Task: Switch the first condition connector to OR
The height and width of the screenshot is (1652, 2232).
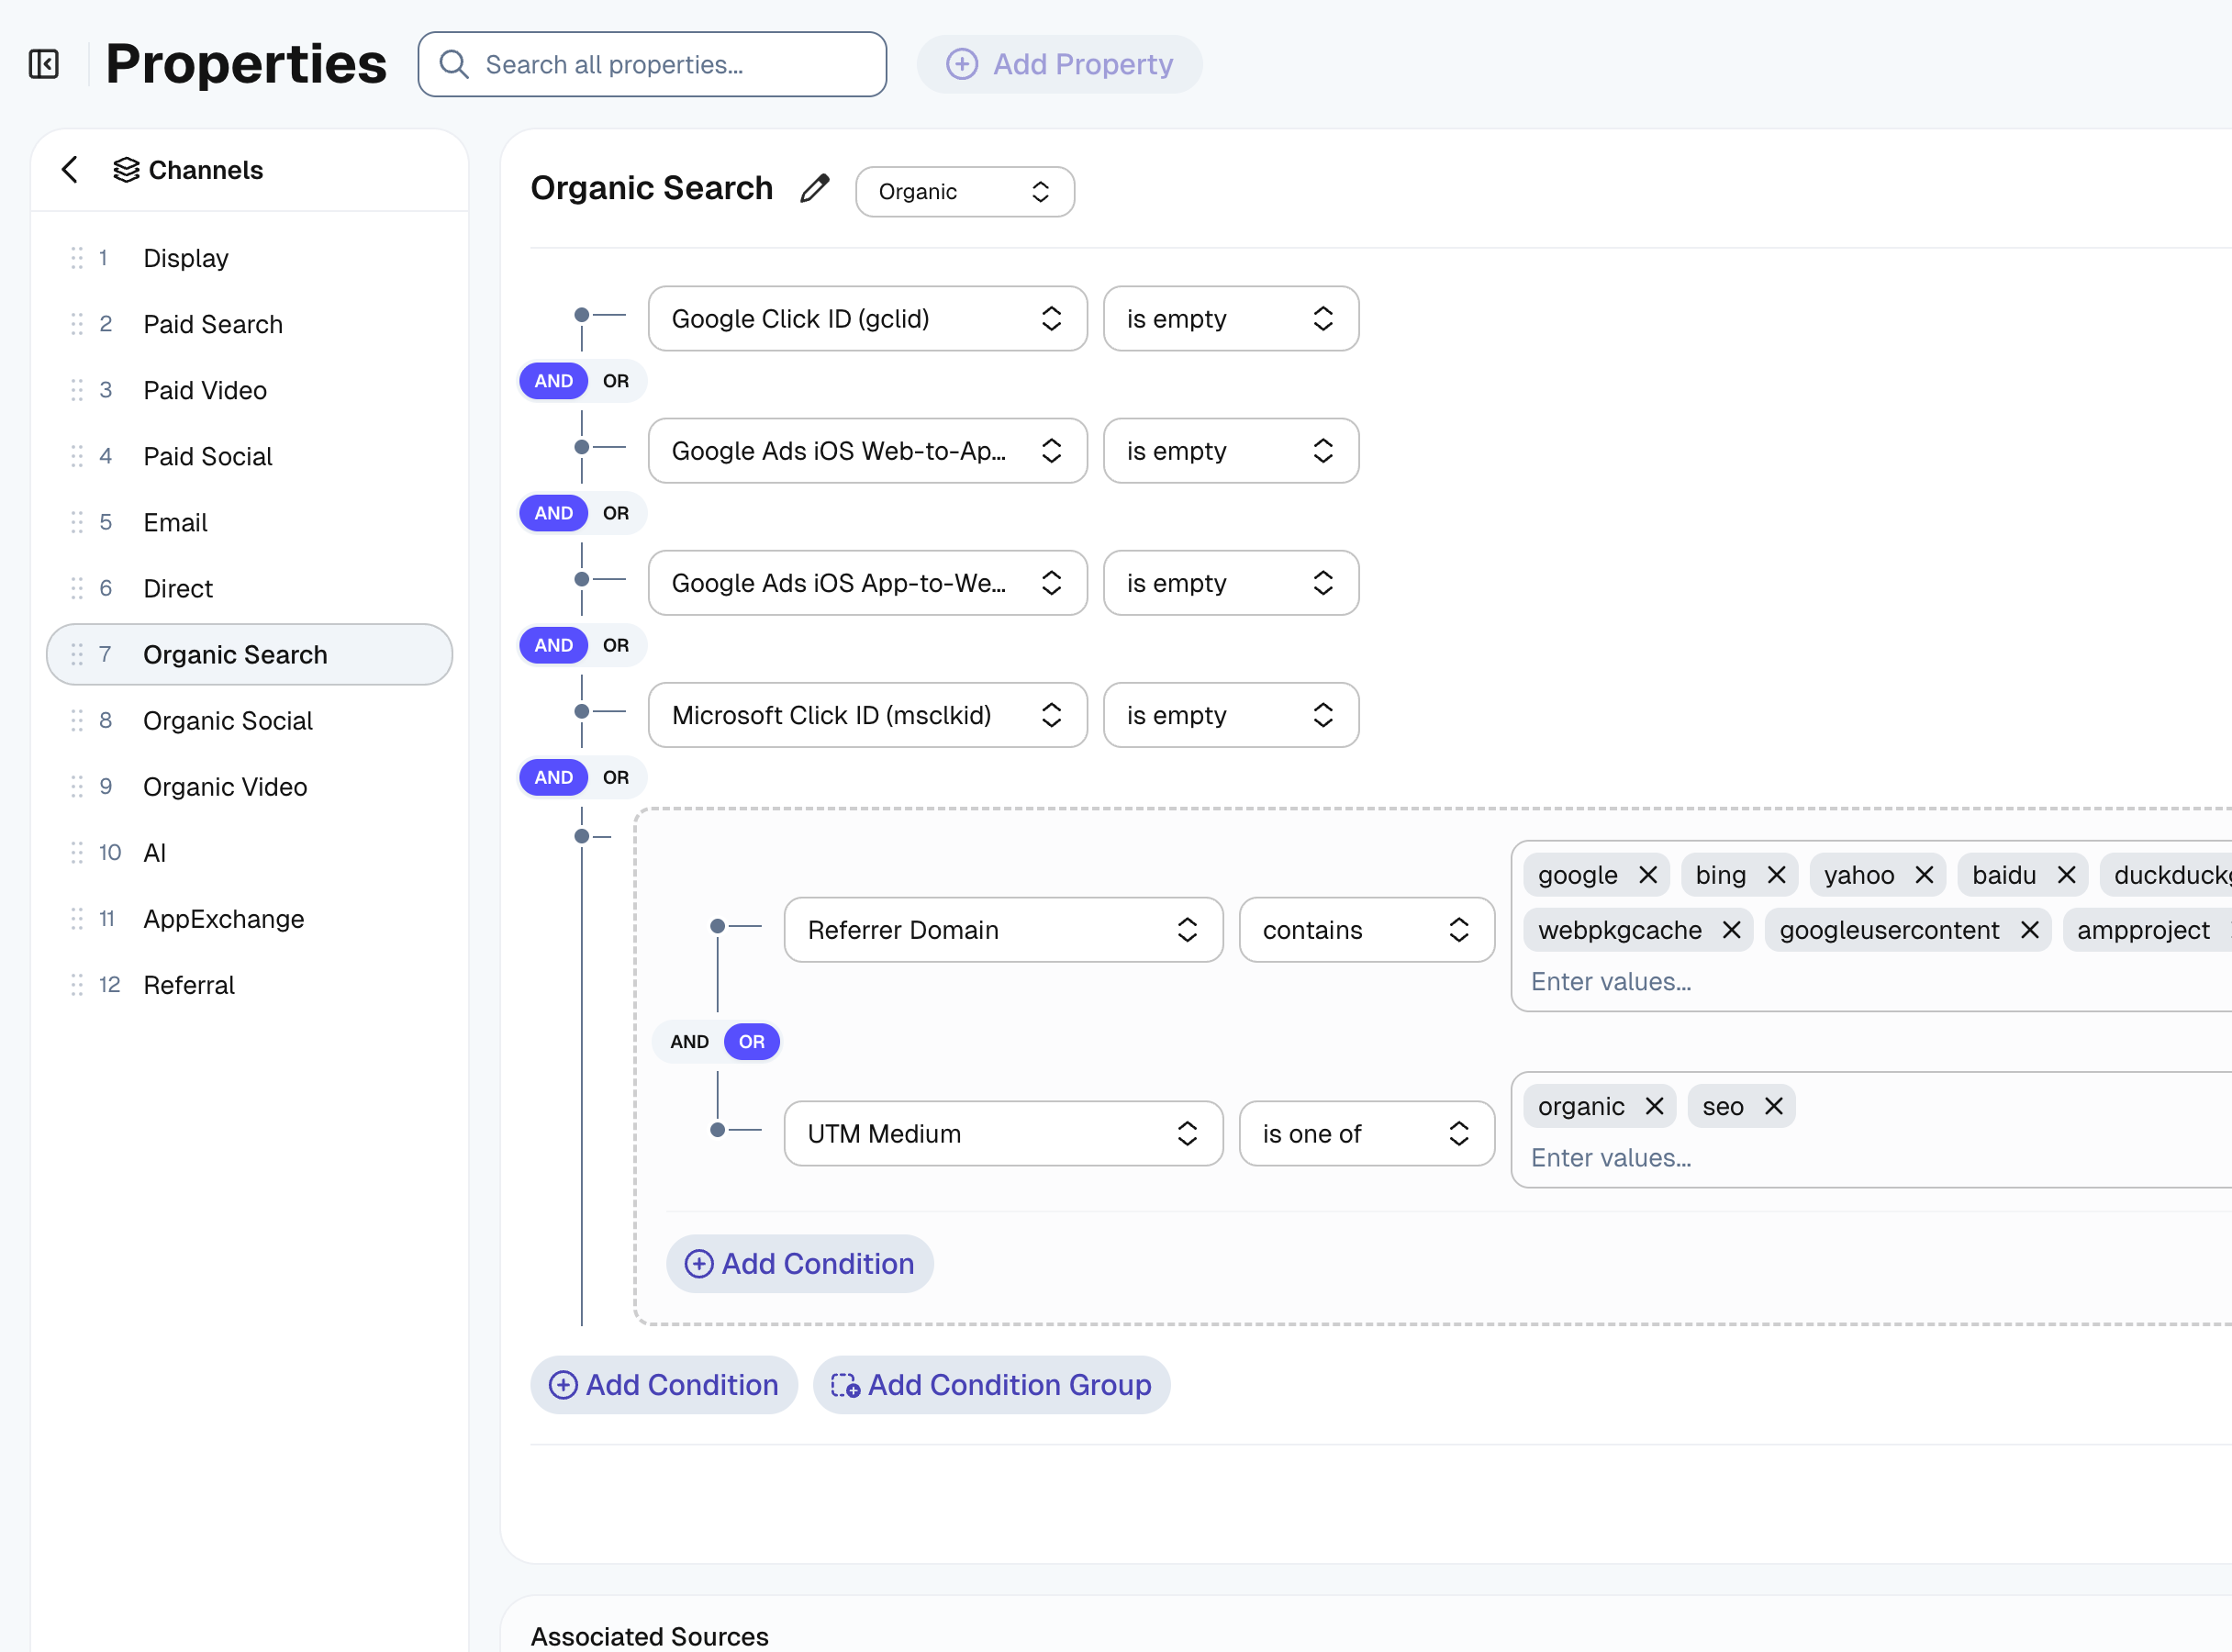Action: [617, 381]
